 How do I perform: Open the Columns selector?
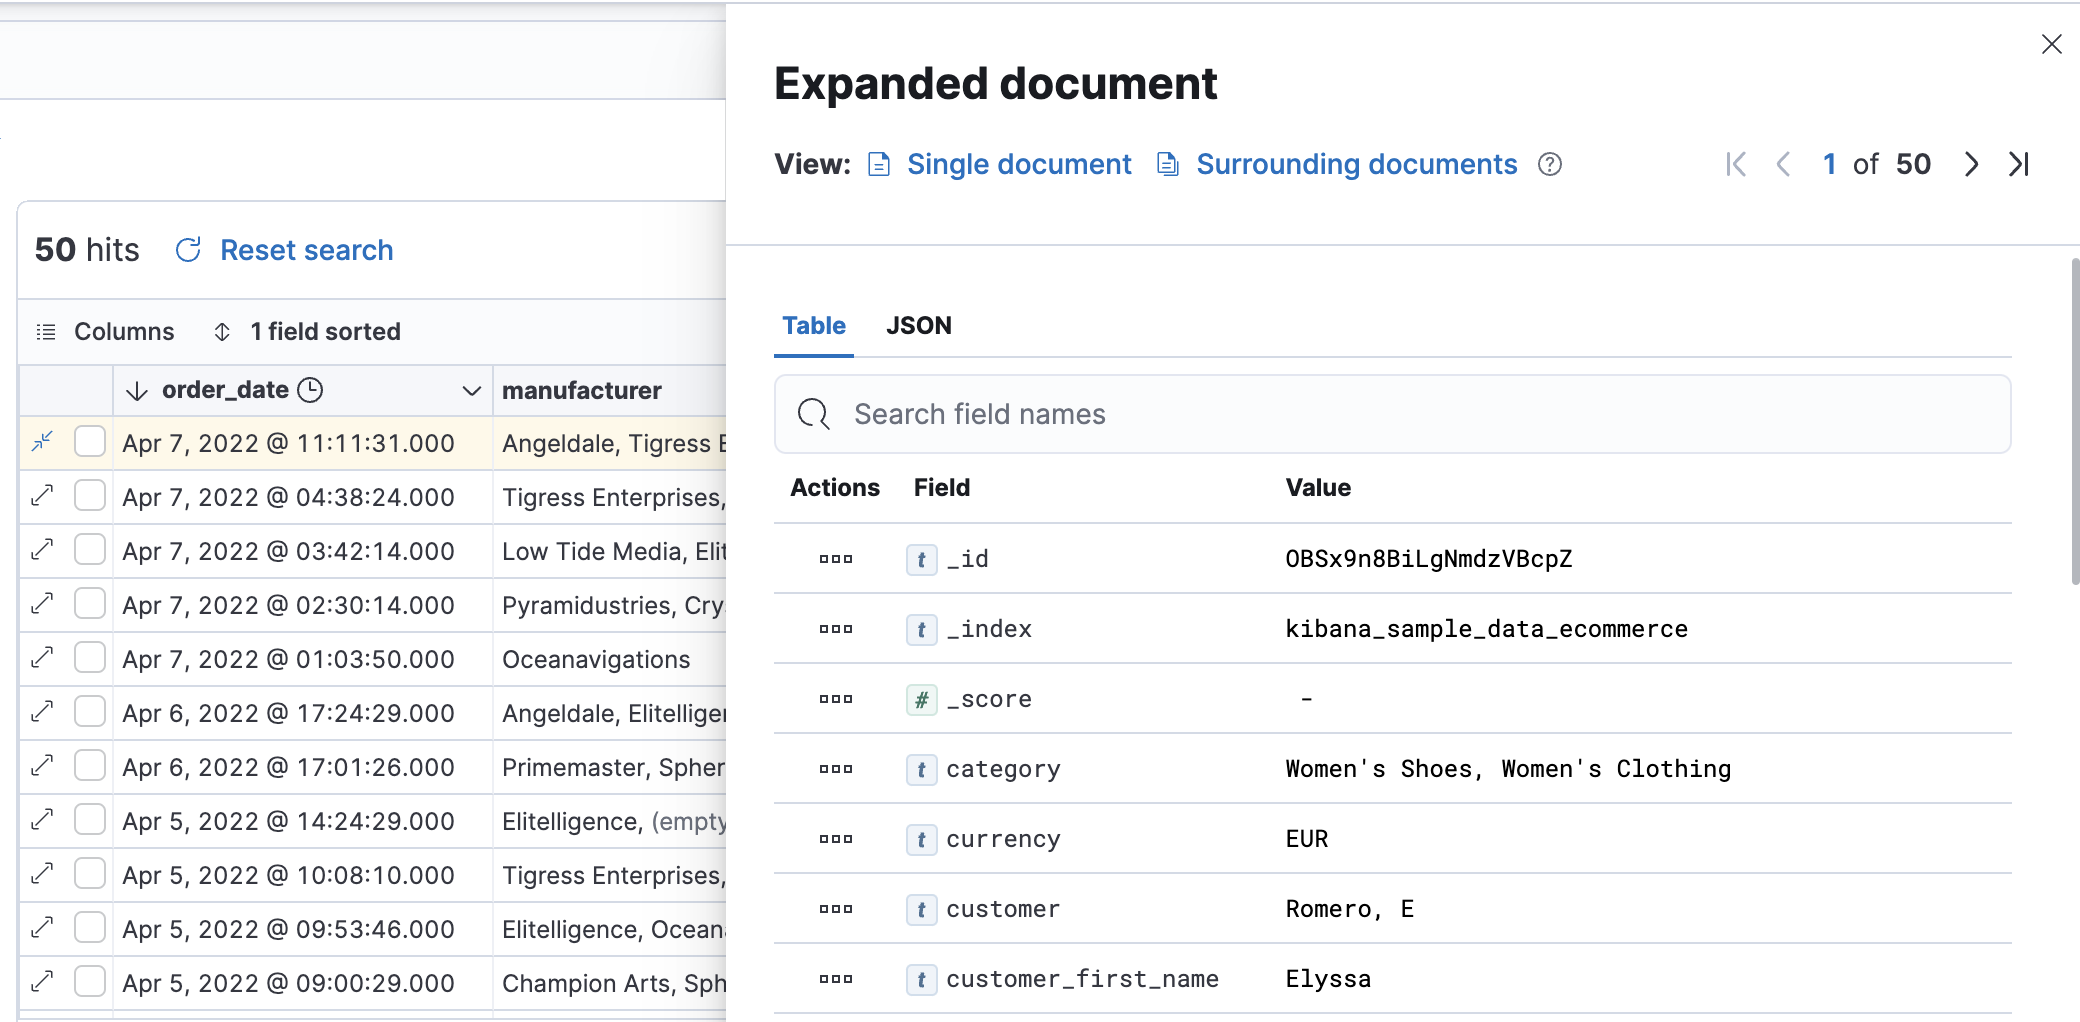[x=105, y=331]
